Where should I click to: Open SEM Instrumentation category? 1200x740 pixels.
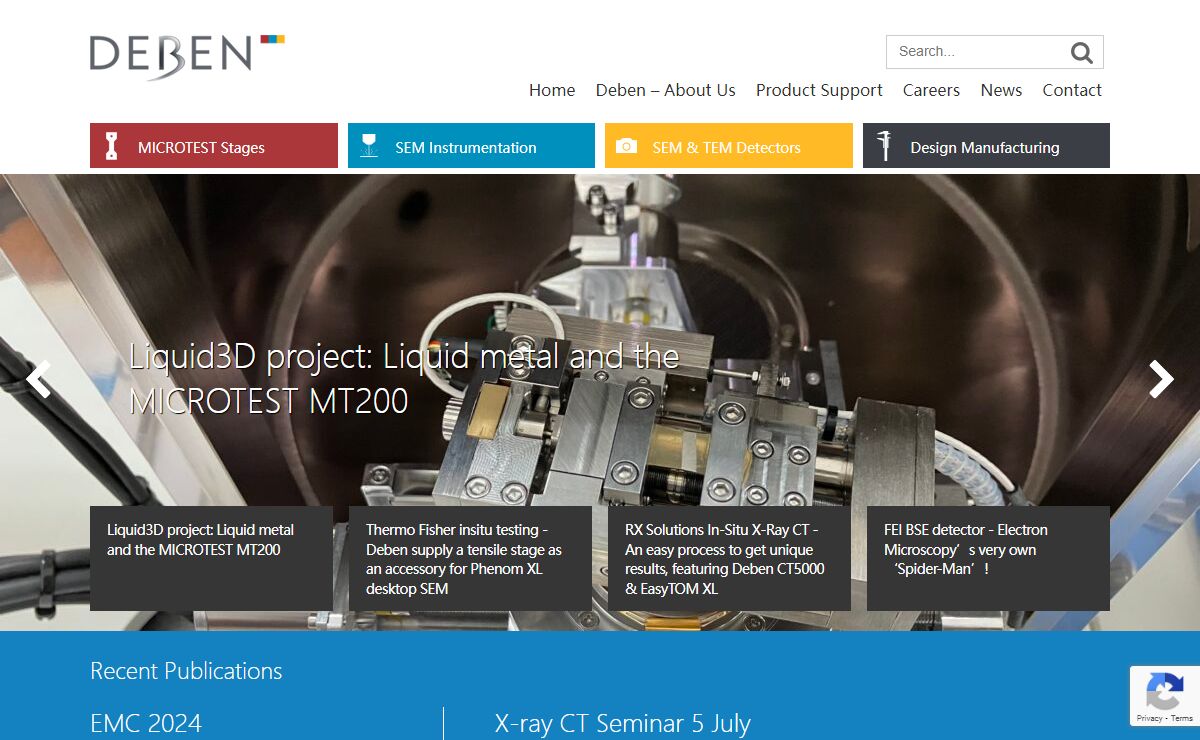[x=471, y=146]
